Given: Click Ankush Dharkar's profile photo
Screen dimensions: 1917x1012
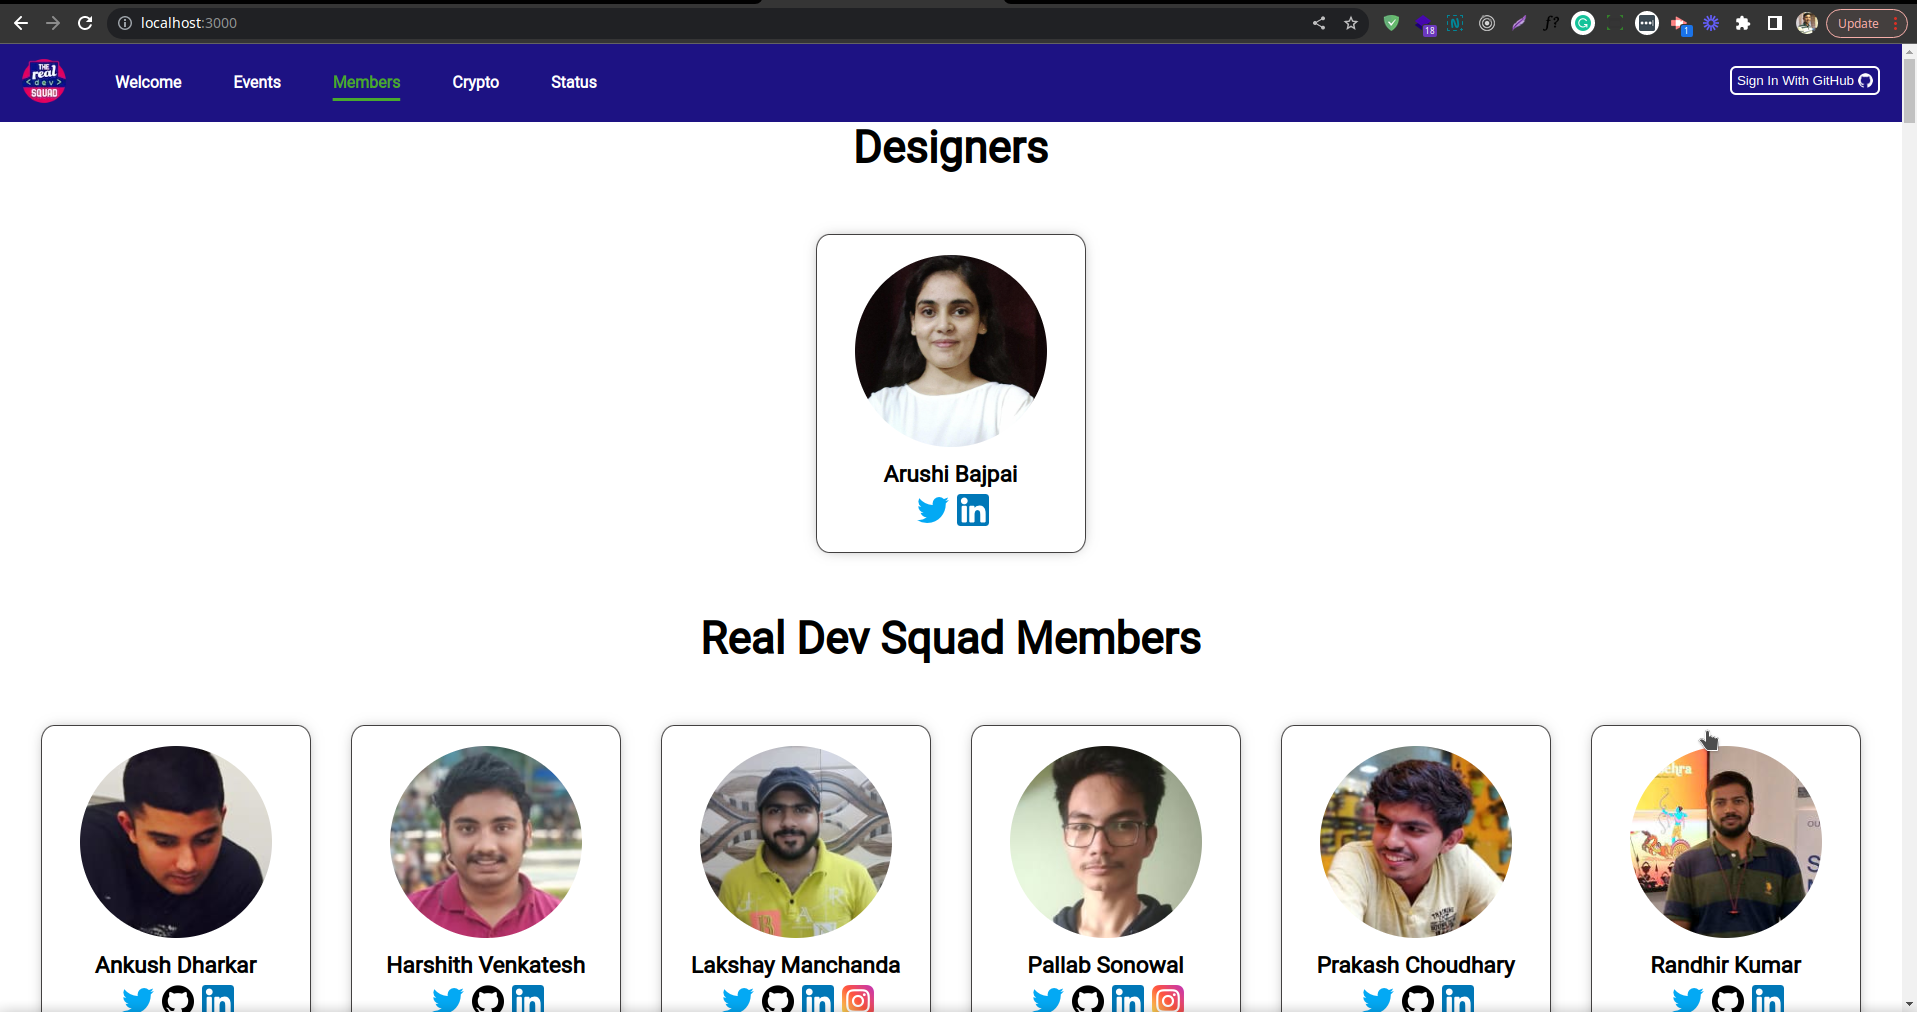Looking at the screenshot, I should pyautogui.click(x=176, y=842).
